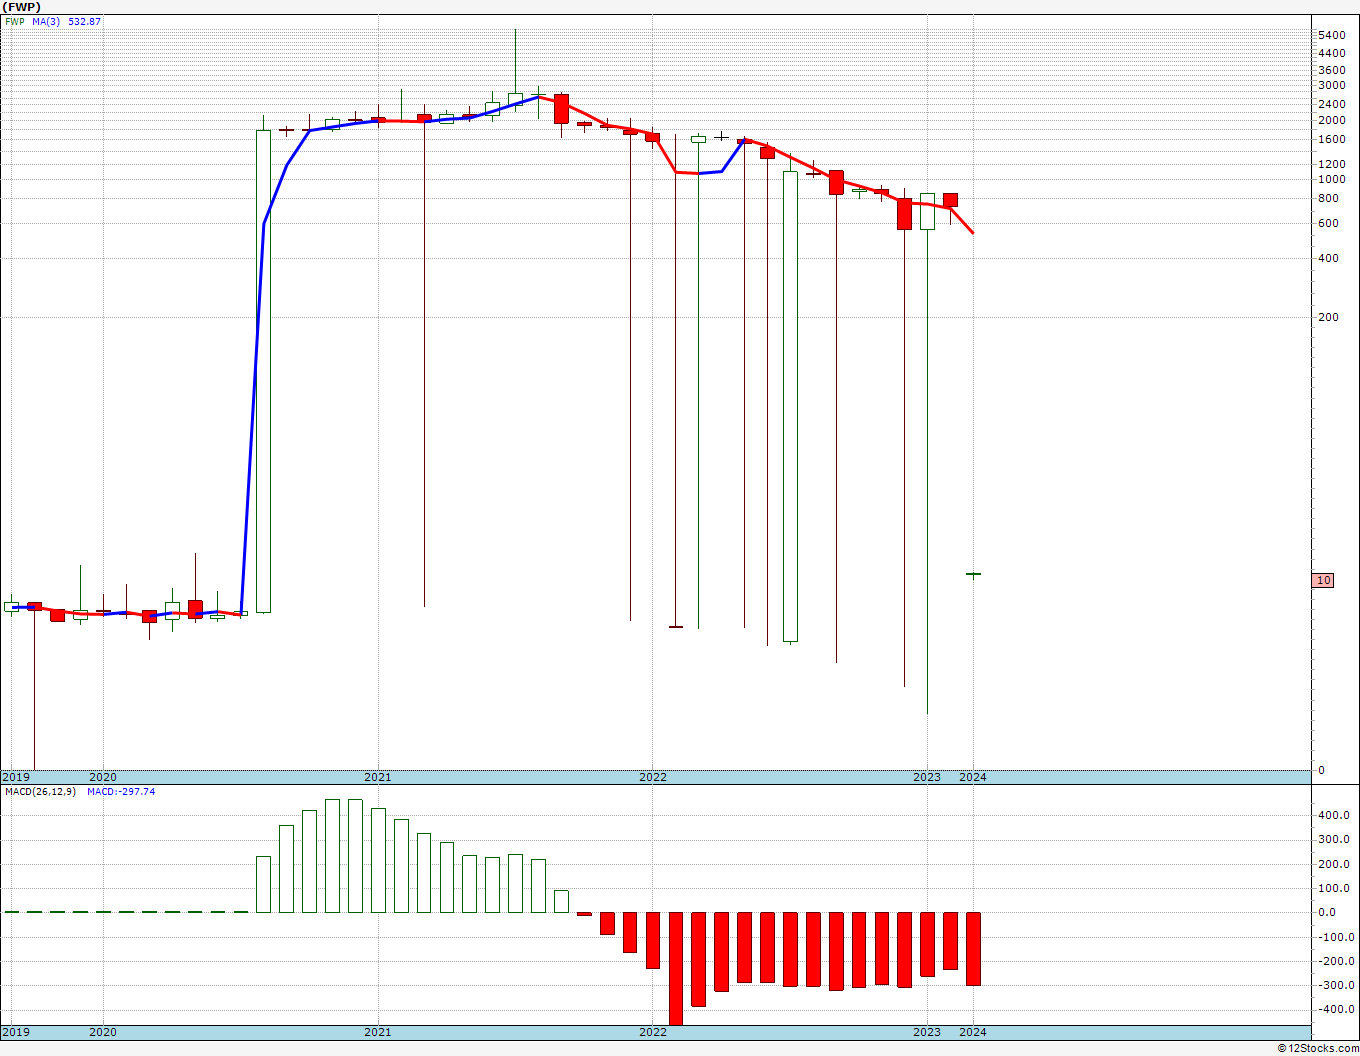Click the deepest red MACD bar in early 2022
The width and height of the screenshot is (1360, 1056).
pyautogui.click(x=676, y=968)
